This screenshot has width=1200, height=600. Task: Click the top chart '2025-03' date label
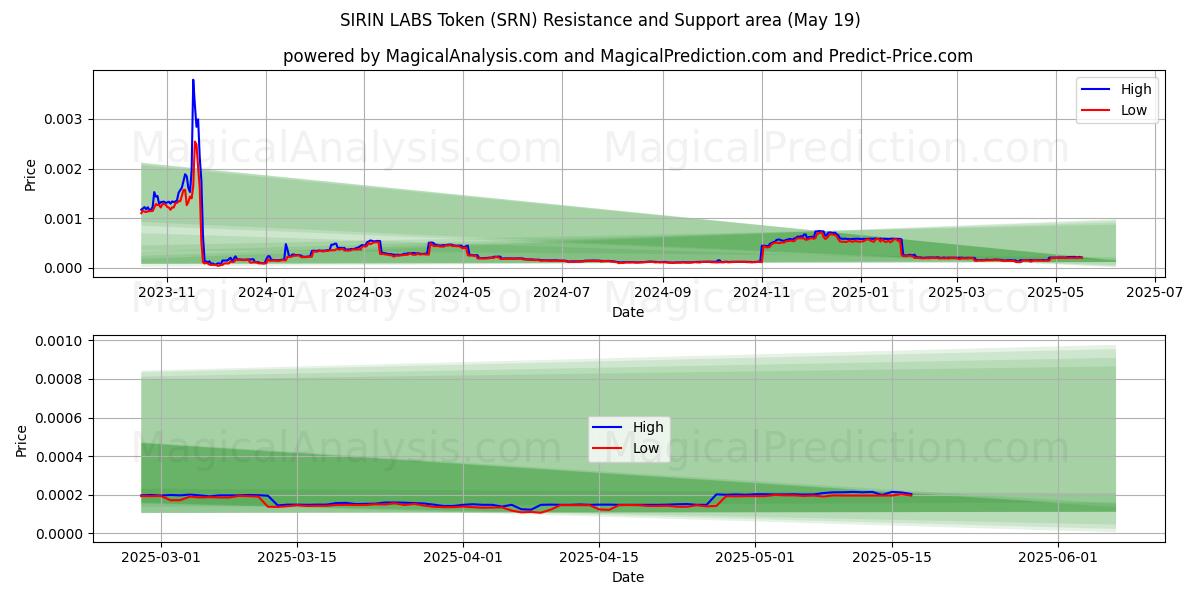tap(958, 293)
